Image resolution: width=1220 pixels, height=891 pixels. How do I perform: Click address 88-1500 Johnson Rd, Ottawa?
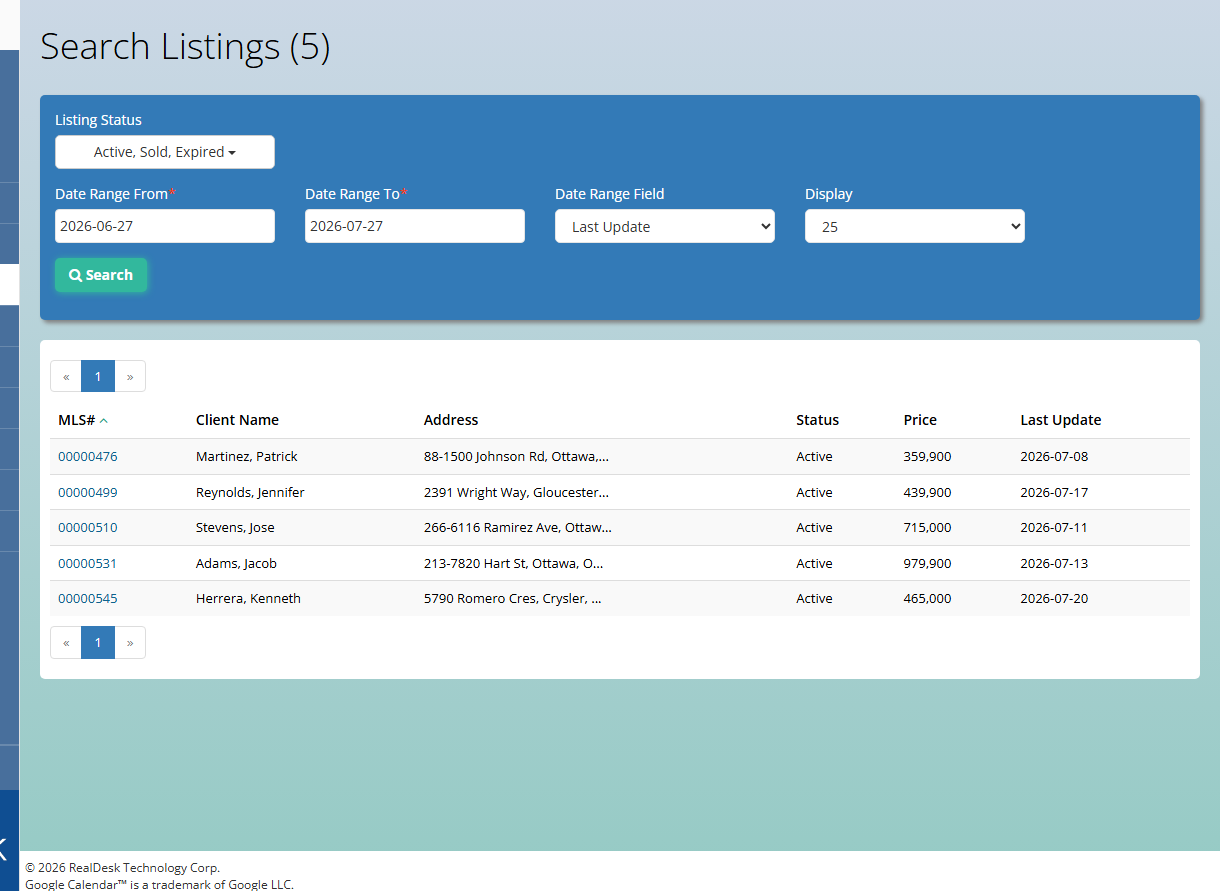(x=516, y=456)
